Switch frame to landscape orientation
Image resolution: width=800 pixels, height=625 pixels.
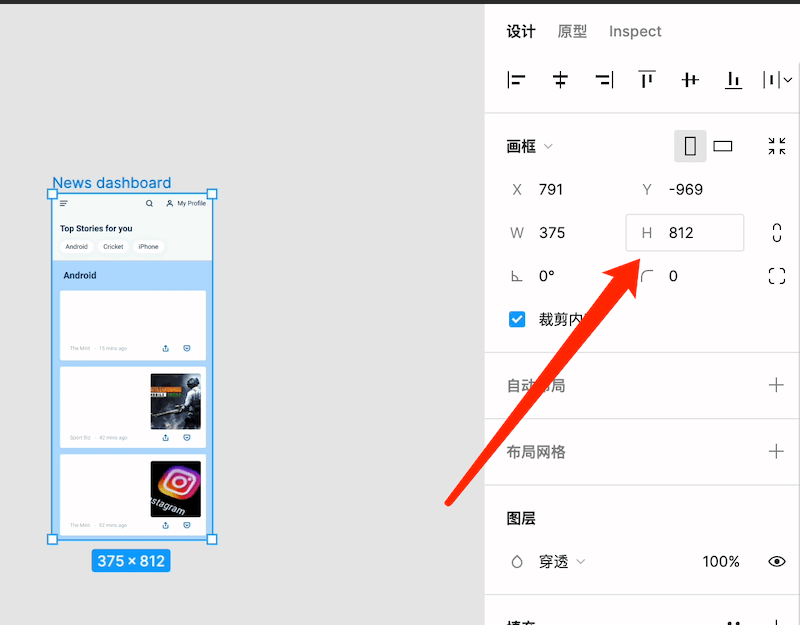723,145
